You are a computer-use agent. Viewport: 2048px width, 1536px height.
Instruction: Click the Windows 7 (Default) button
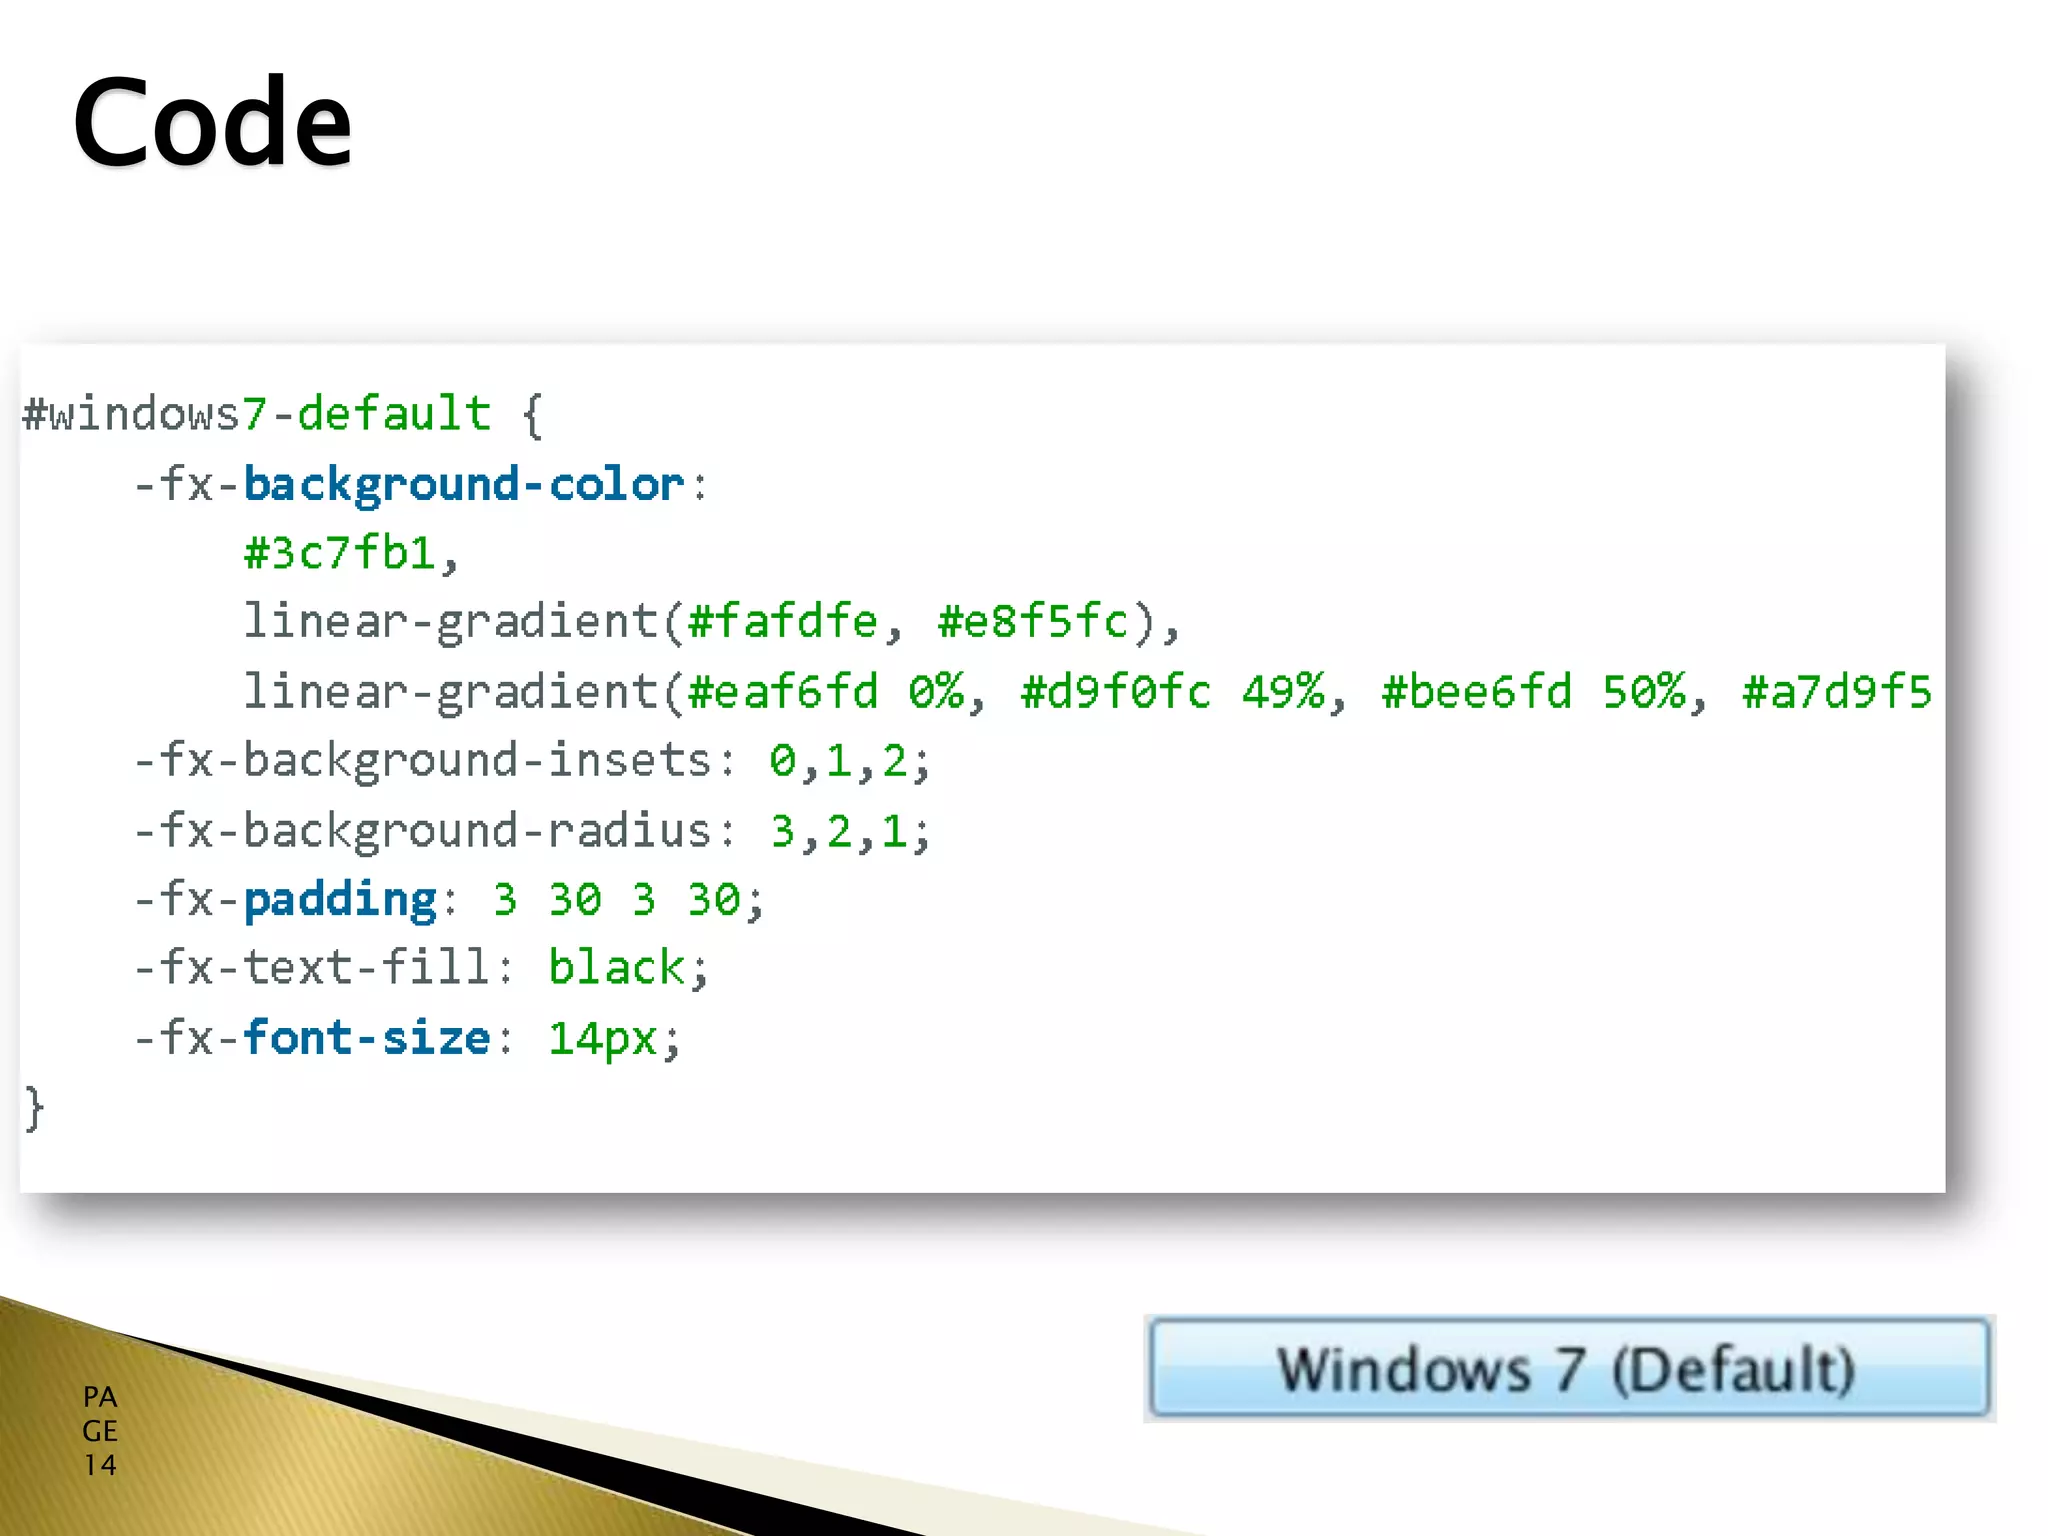(x=1567, y=1368)
